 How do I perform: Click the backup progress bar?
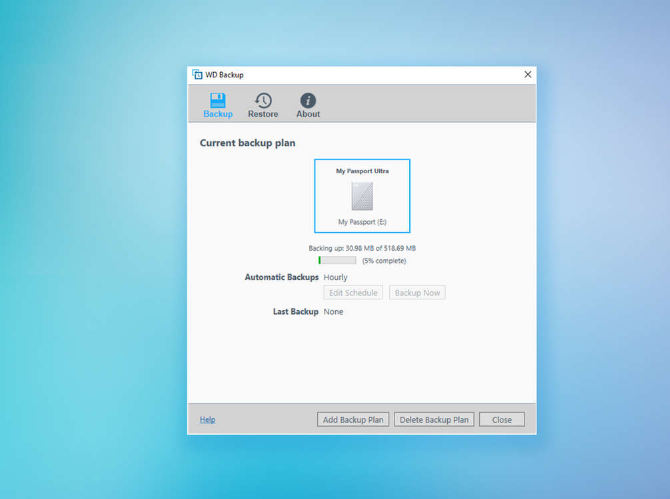pyautogui.click(x=337, y=260)
